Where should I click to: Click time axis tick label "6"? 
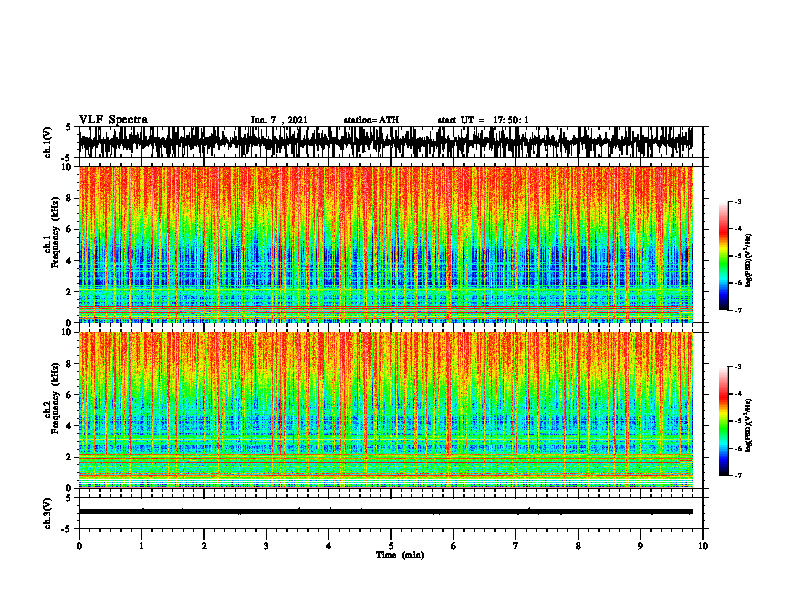[x=454, y=546]
